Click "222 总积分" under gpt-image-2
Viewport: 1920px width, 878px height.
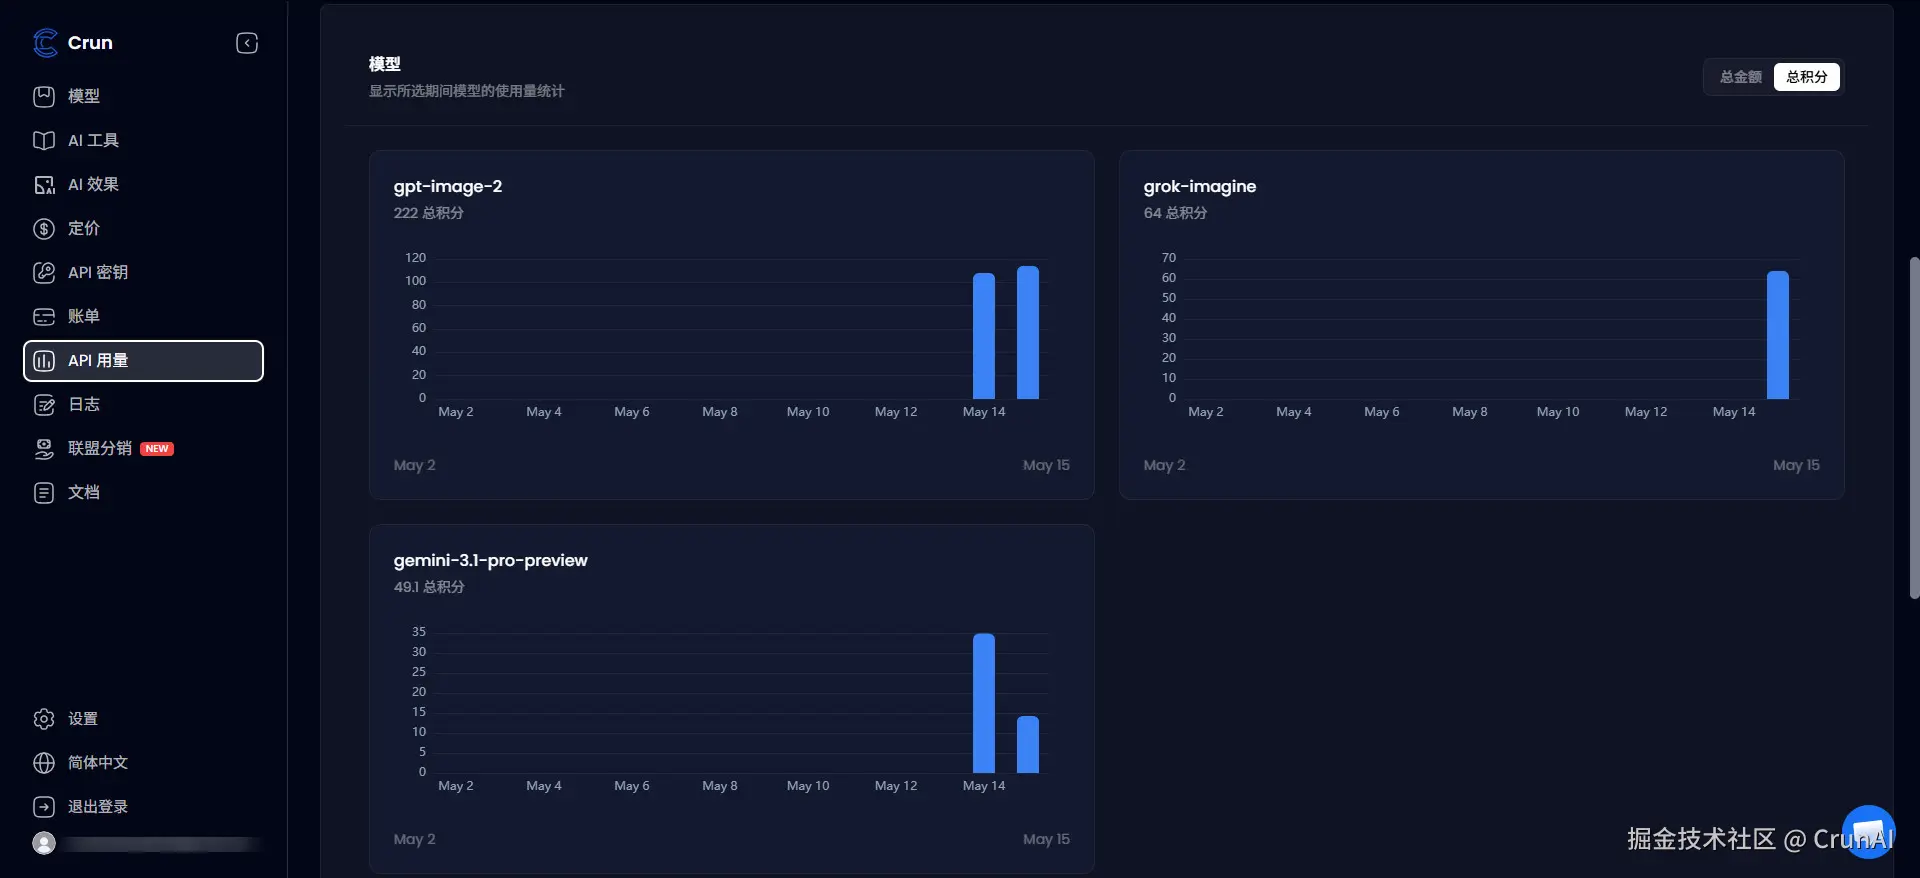point(428,213)
